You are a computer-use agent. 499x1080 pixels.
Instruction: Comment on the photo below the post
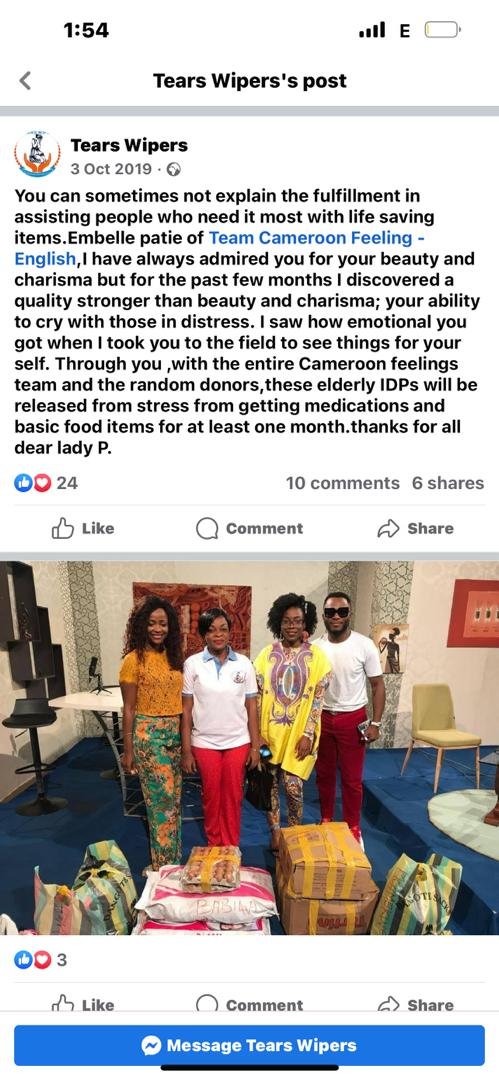250,1004
